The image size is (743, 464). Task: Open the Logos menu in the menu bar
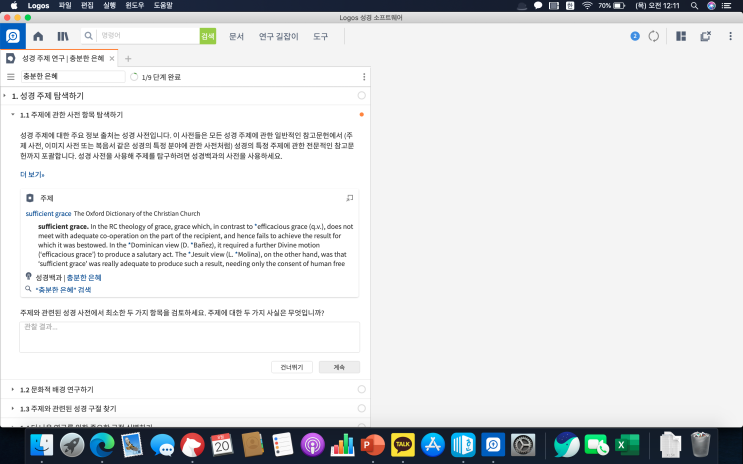[38, 6]
